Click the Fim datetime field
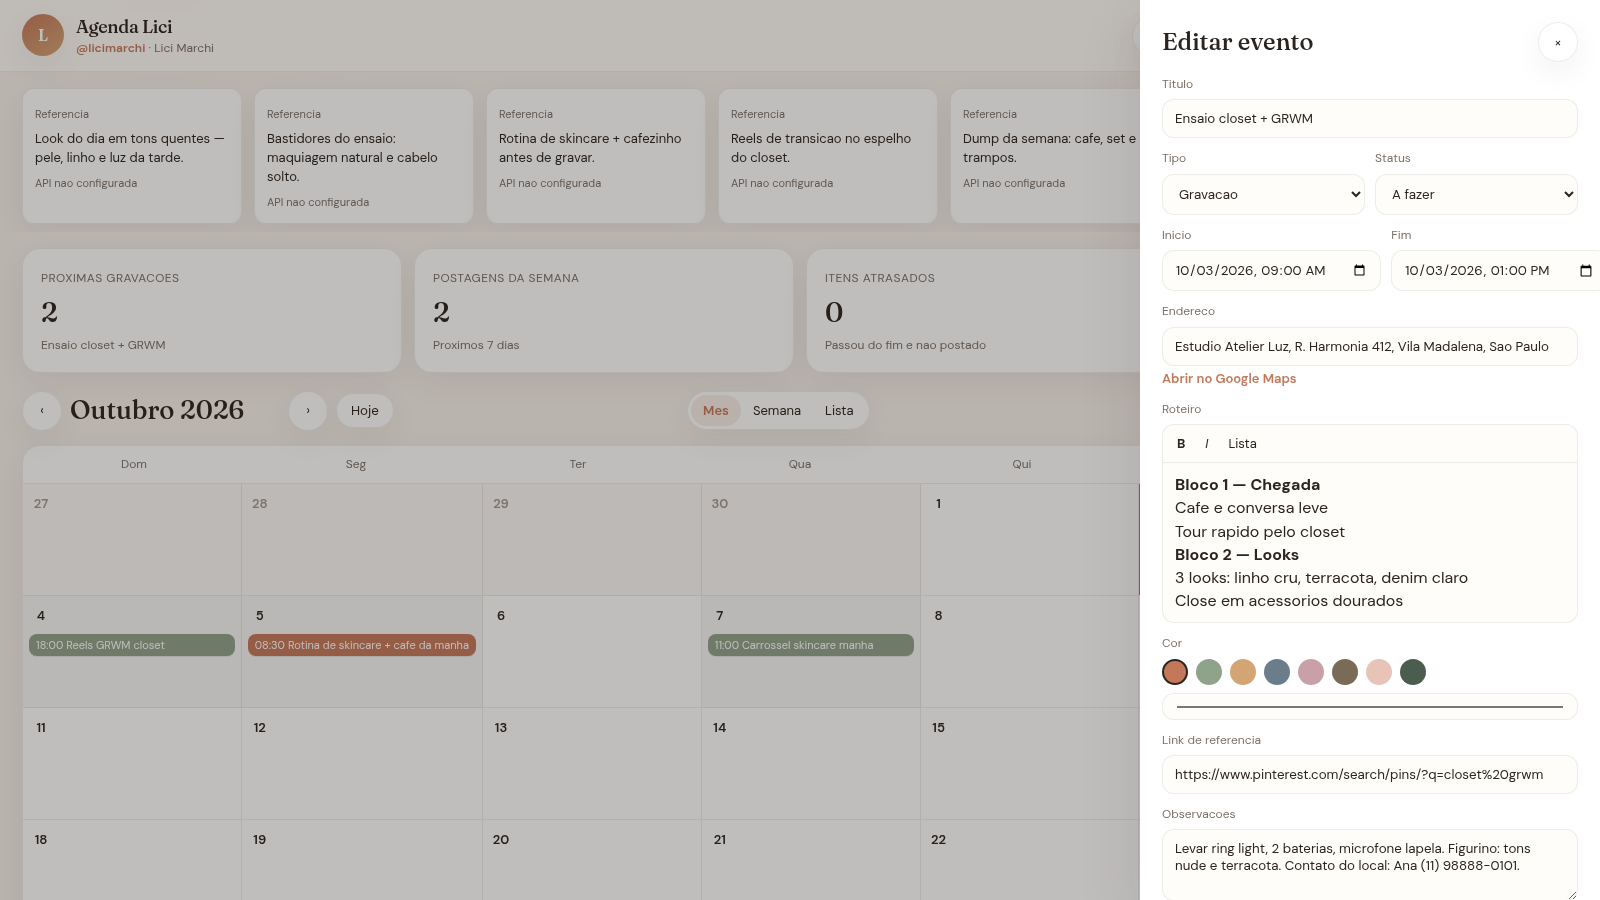Image resolution: width=1600 pixels, height=900 pixels. (x=1496, y=271)
